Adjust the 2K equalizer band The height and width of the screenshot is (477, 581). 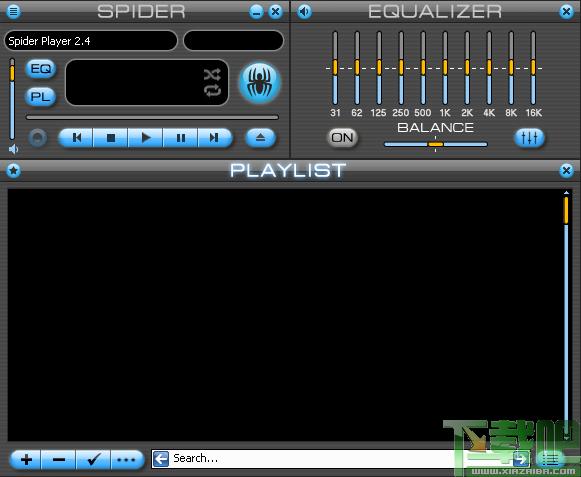coord(467,68)
